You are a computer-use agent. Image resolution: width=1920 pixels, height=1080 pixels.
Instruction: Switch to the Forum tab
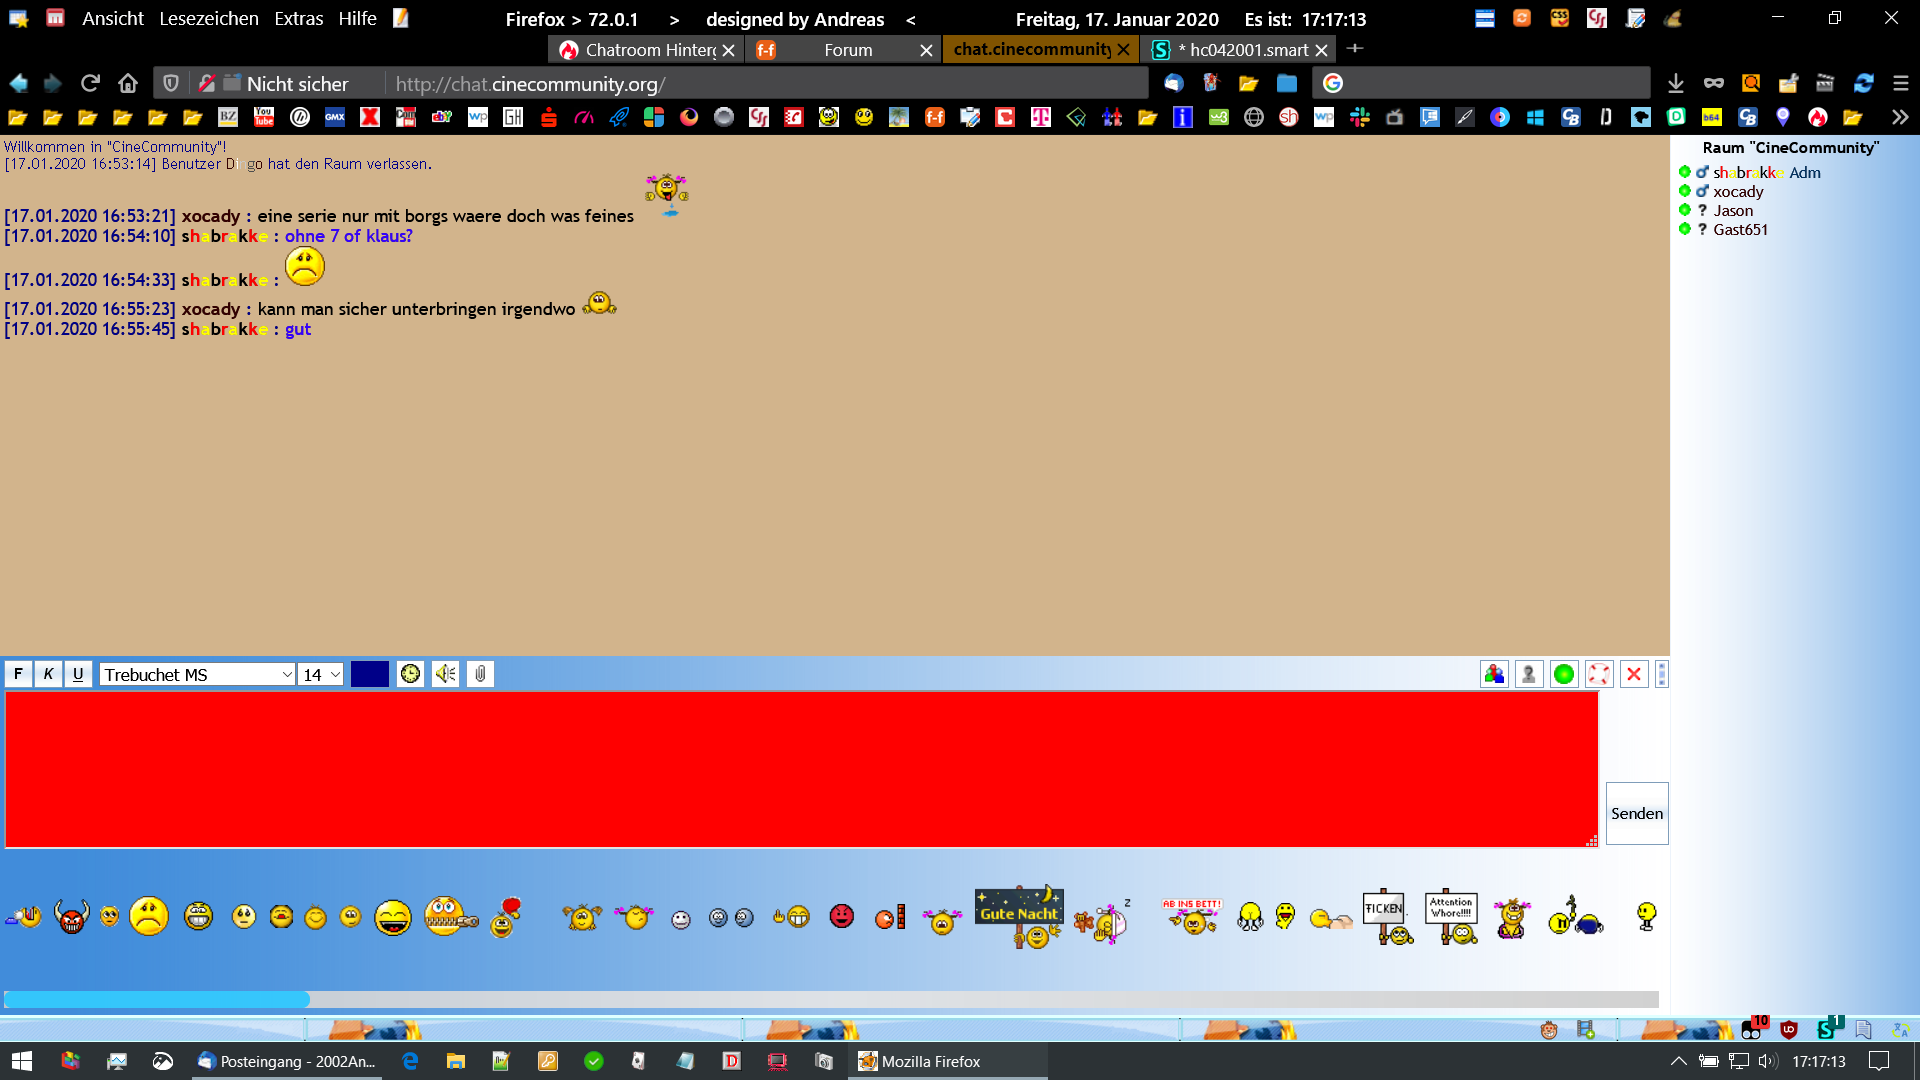coord(847,50)
